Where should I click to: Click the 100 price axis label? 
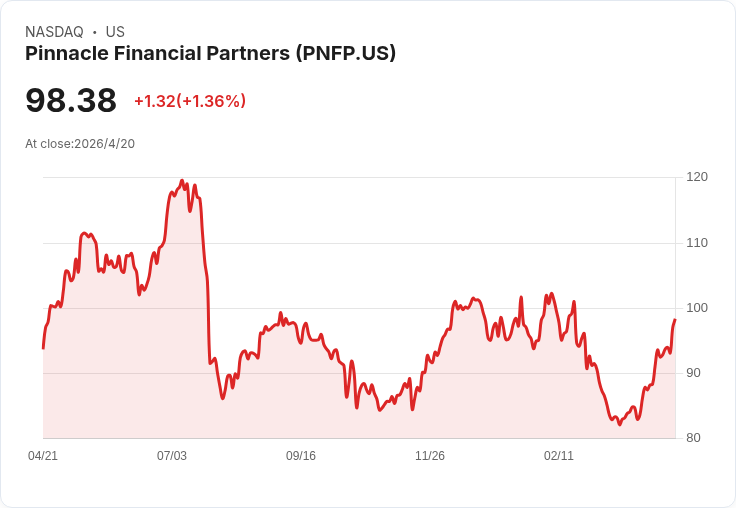(697, 308)
